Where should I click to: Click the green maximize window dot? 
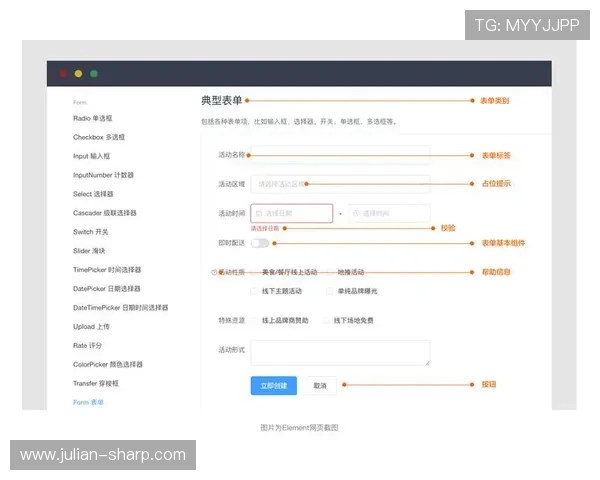point(94,73)
